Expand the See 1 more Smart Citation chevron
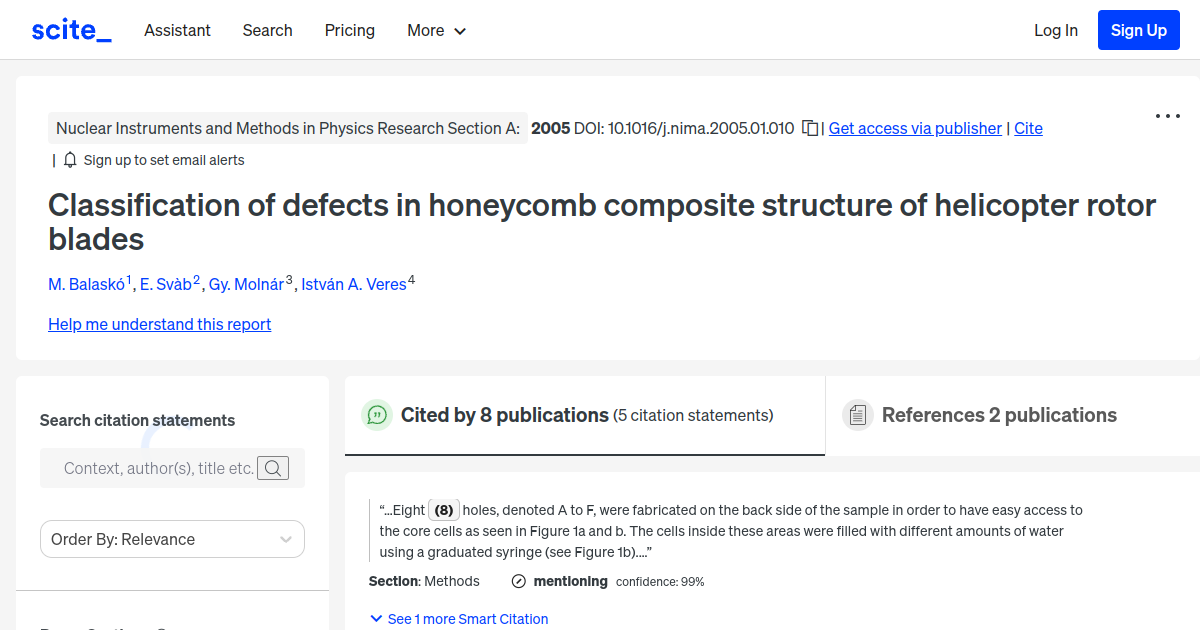The image size is (1200, 630). 376,618
